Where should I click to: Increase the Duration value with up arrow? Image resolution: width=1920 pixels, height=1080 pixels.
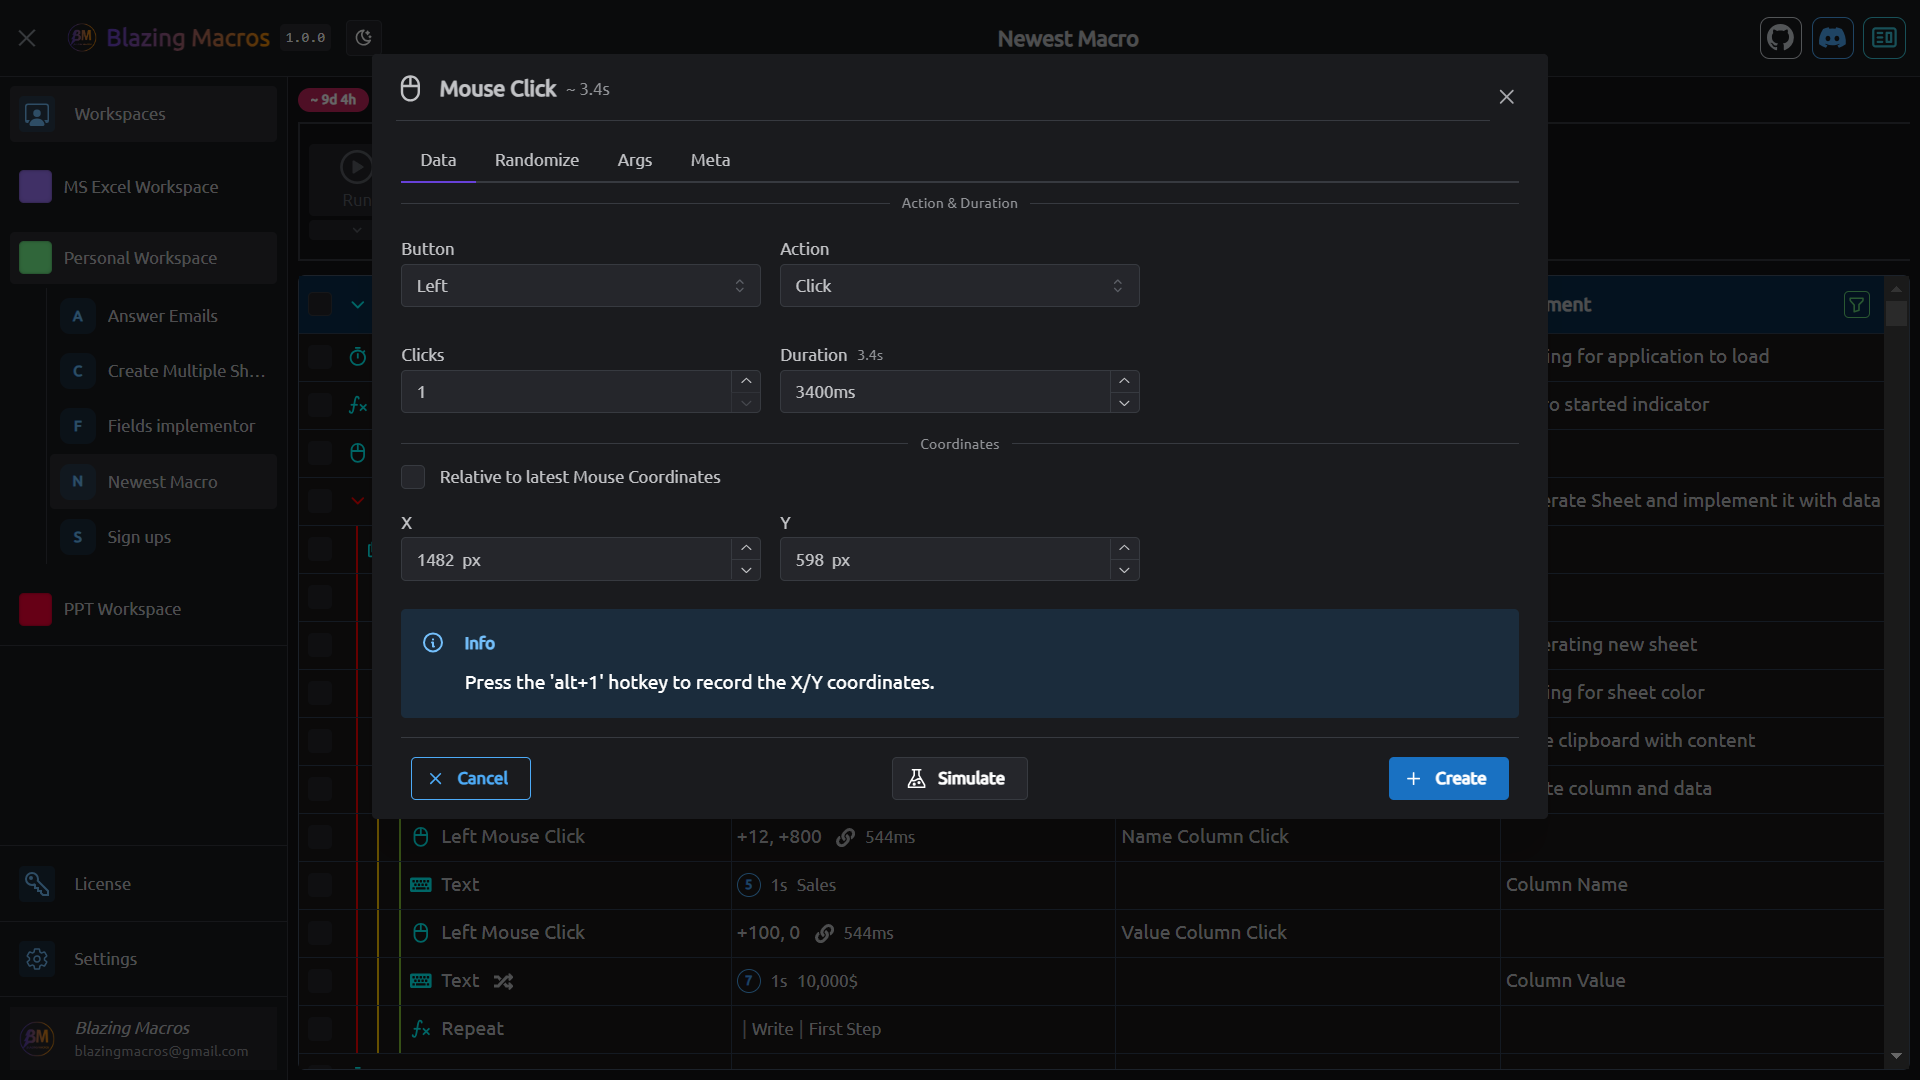tap(1124, 381)
